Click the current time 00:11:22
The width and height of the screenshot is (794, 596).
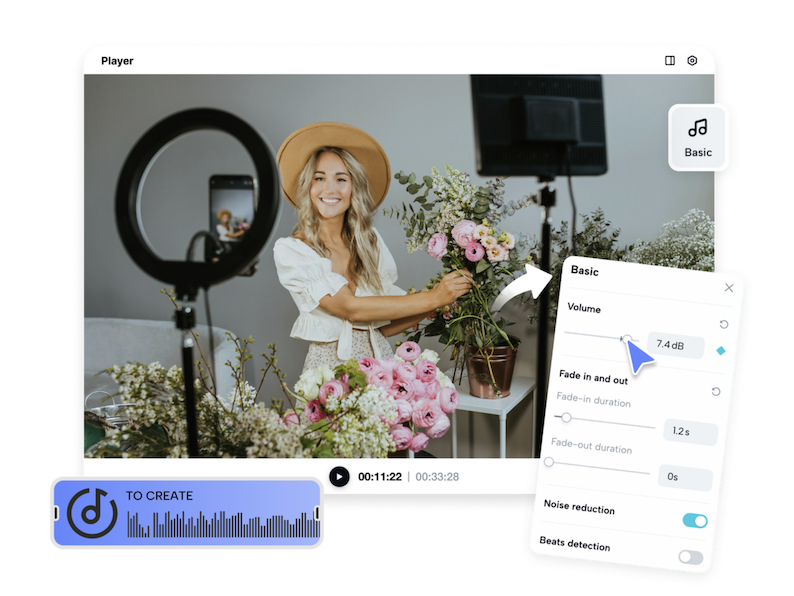coord(380,476)
